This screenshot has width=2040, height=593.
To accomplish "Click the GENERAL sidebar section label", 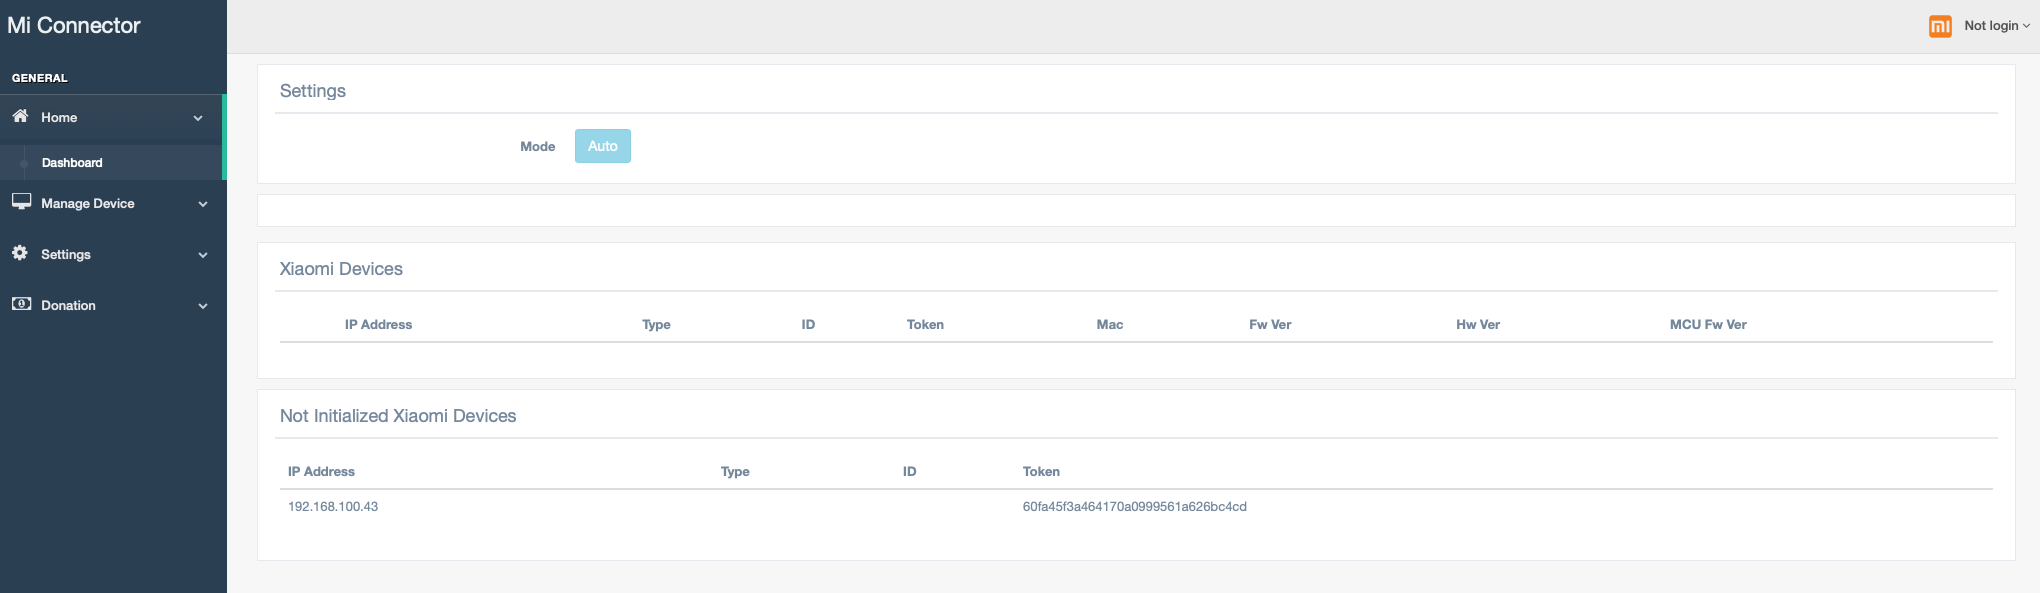I will (x=40, y=78).
